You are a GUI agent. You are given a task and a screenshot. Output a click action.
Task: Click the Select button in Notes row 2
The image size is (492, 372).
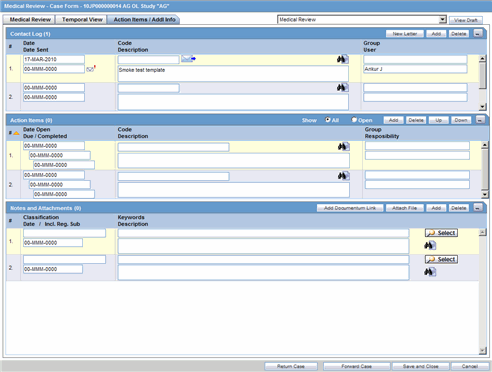(x=441, y=259)
